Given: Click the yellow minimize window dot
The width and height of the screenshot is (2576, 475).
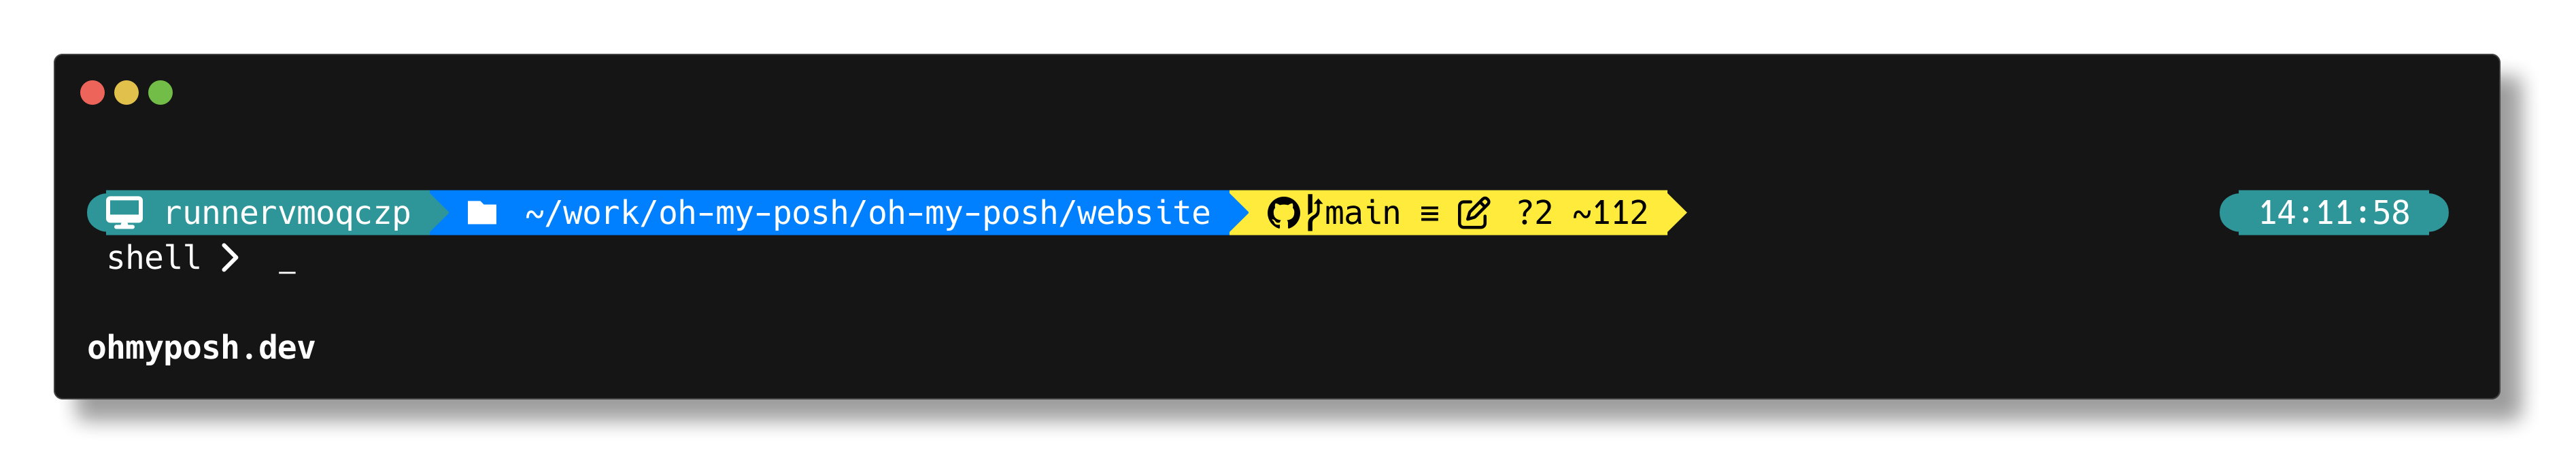Looking at the screenshot, I should click(x=126, y=93).
